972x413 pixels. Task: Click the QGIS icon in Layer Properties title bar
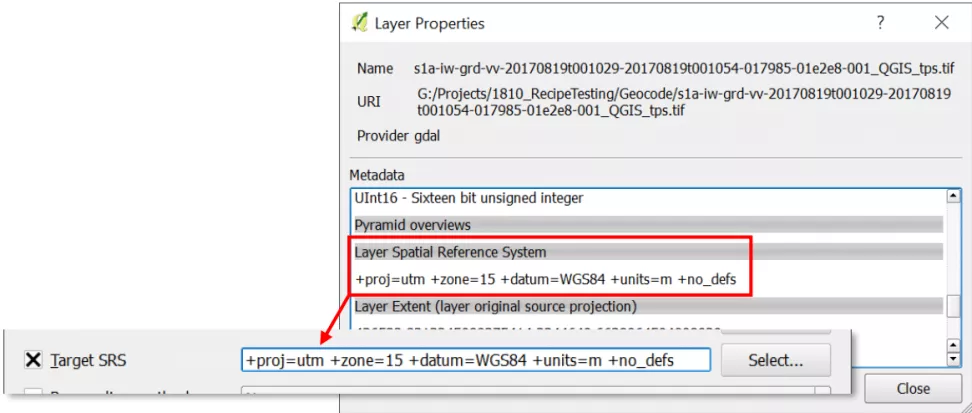pyautogui.click(x=359, y=23)
